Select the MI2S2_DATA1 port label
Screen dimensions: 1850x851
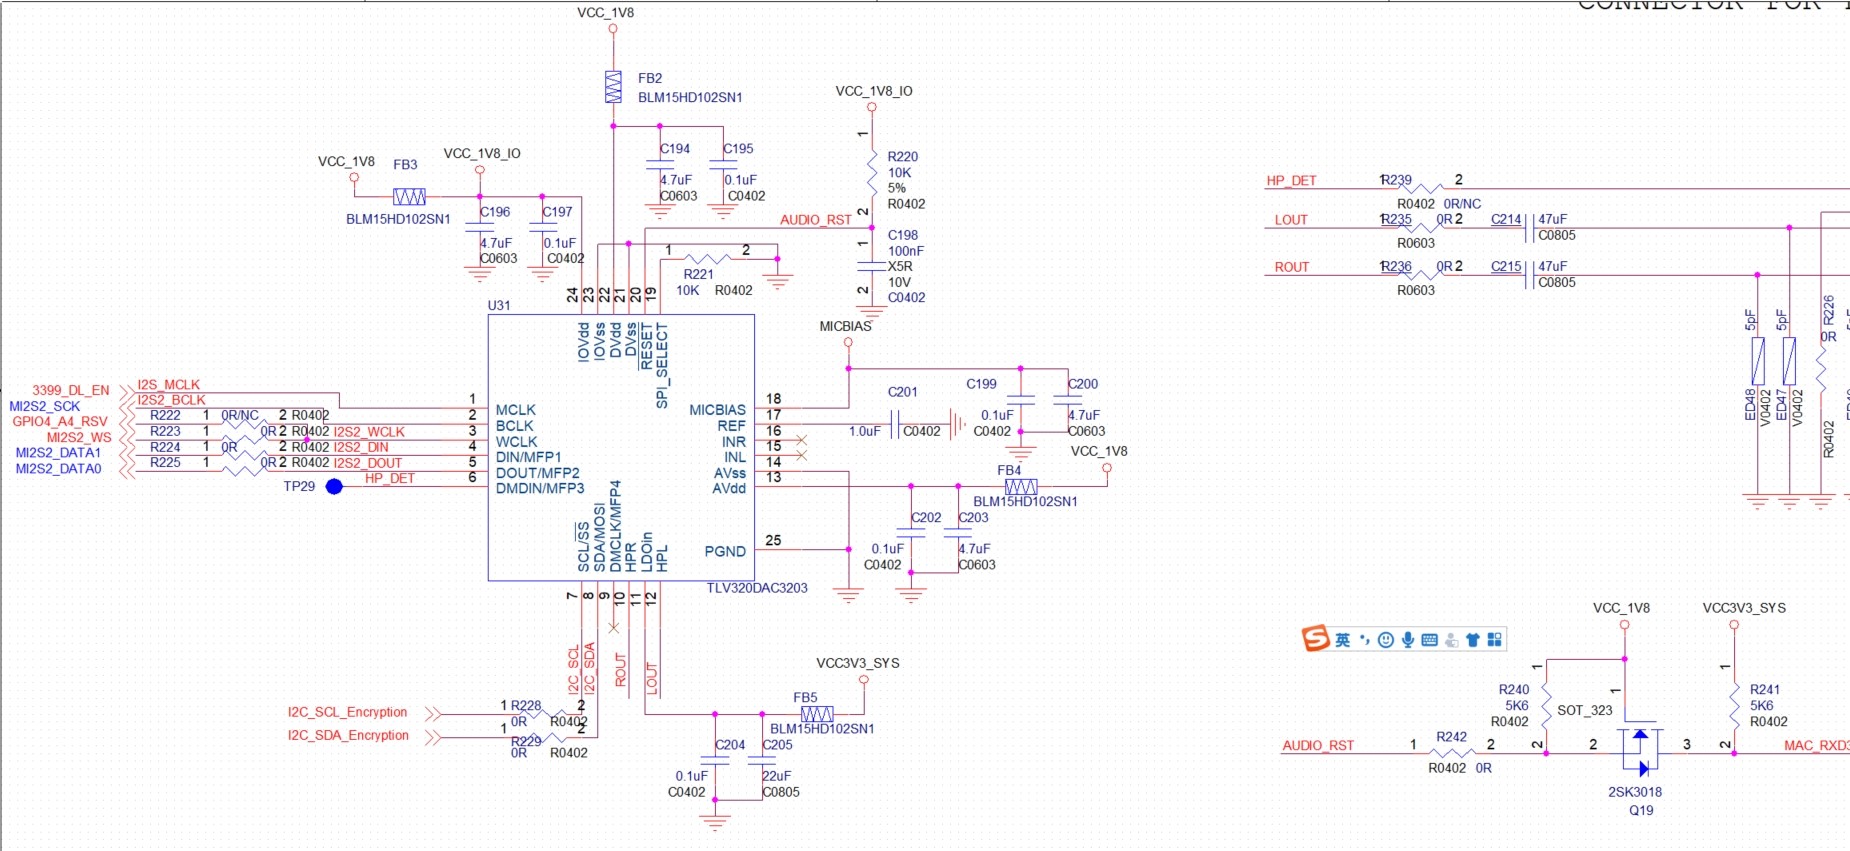58,453
